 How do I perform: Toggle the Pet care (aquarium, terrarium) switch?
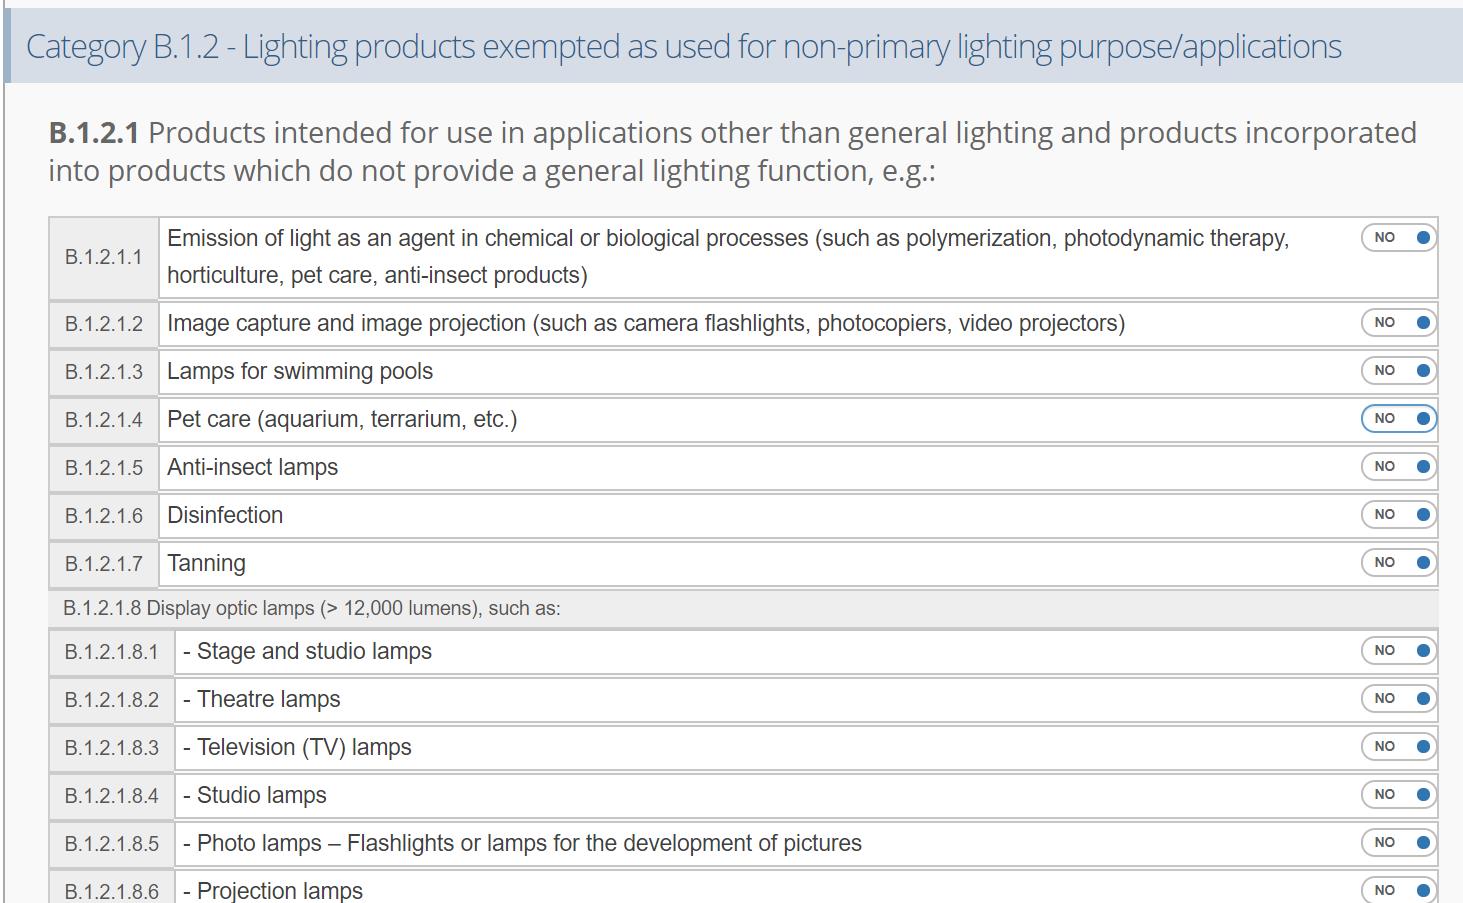[x=1398, y=419]
